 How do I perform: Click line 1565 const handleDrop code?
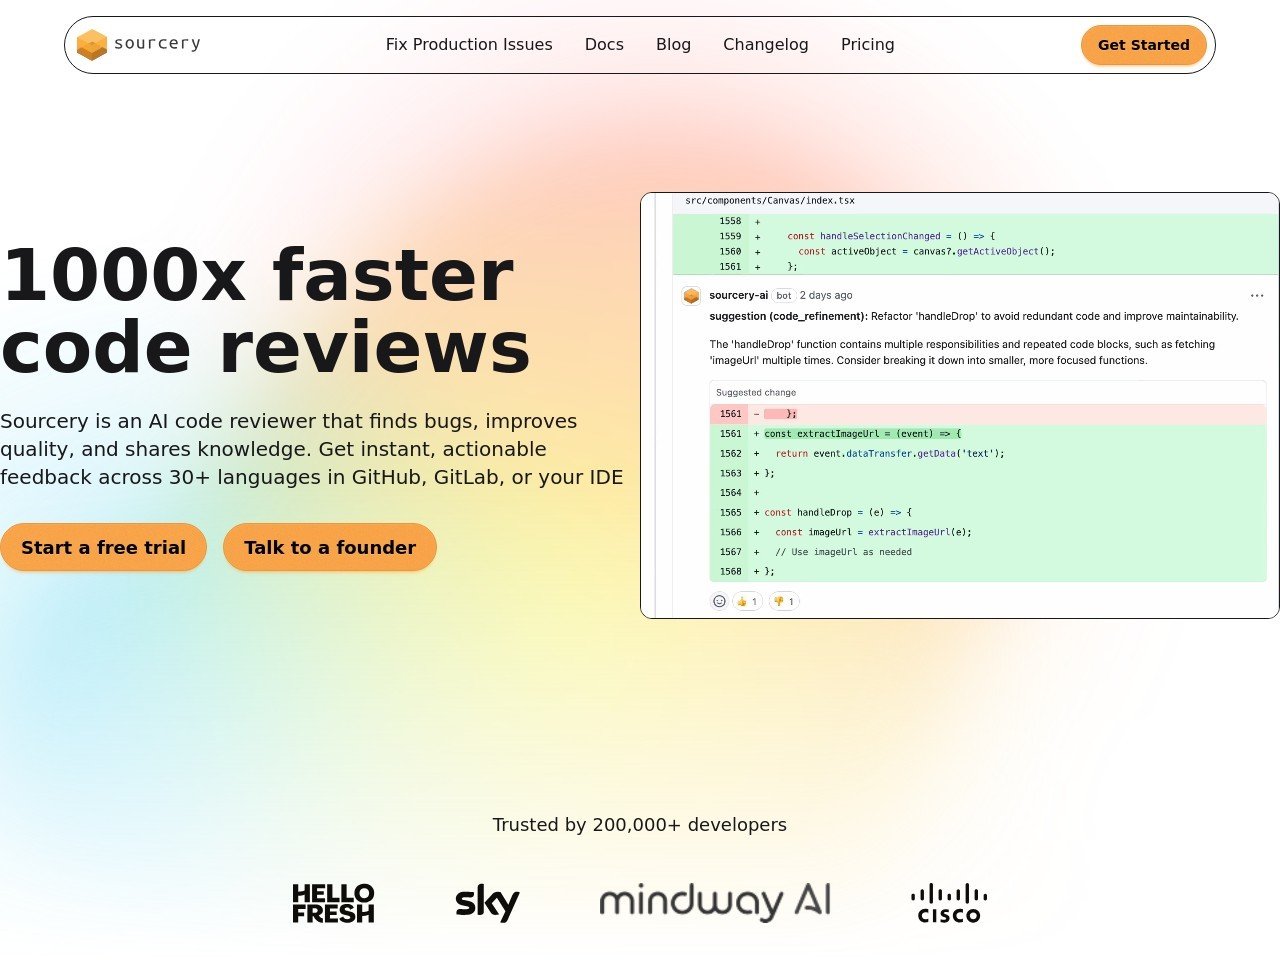click(x=838, y=512)
